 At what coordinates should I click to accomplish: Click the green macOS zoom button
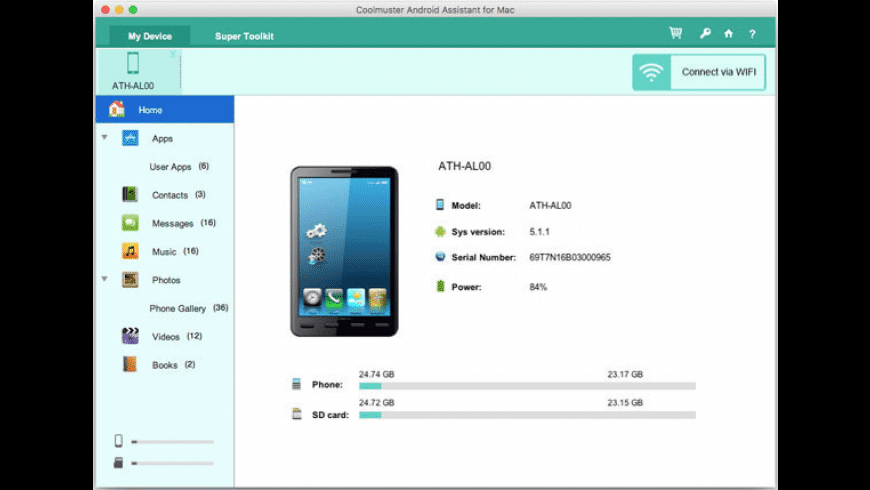point(133,9)
